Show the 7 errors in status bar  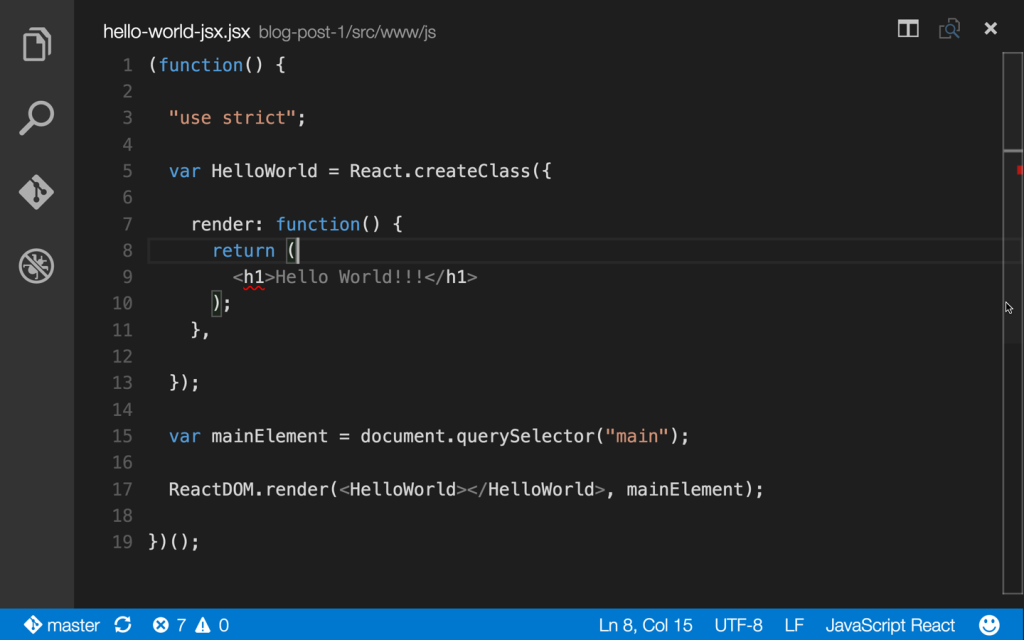point(169,625)
